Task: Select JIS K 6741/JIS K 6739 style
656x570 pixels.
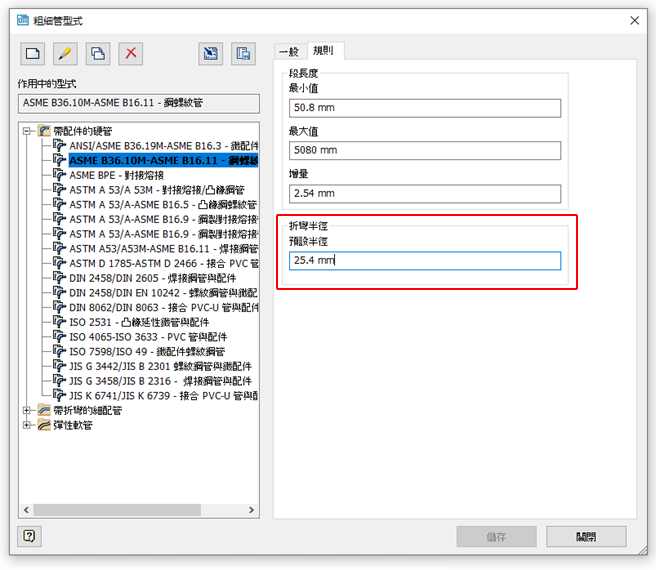Action: 164,395
